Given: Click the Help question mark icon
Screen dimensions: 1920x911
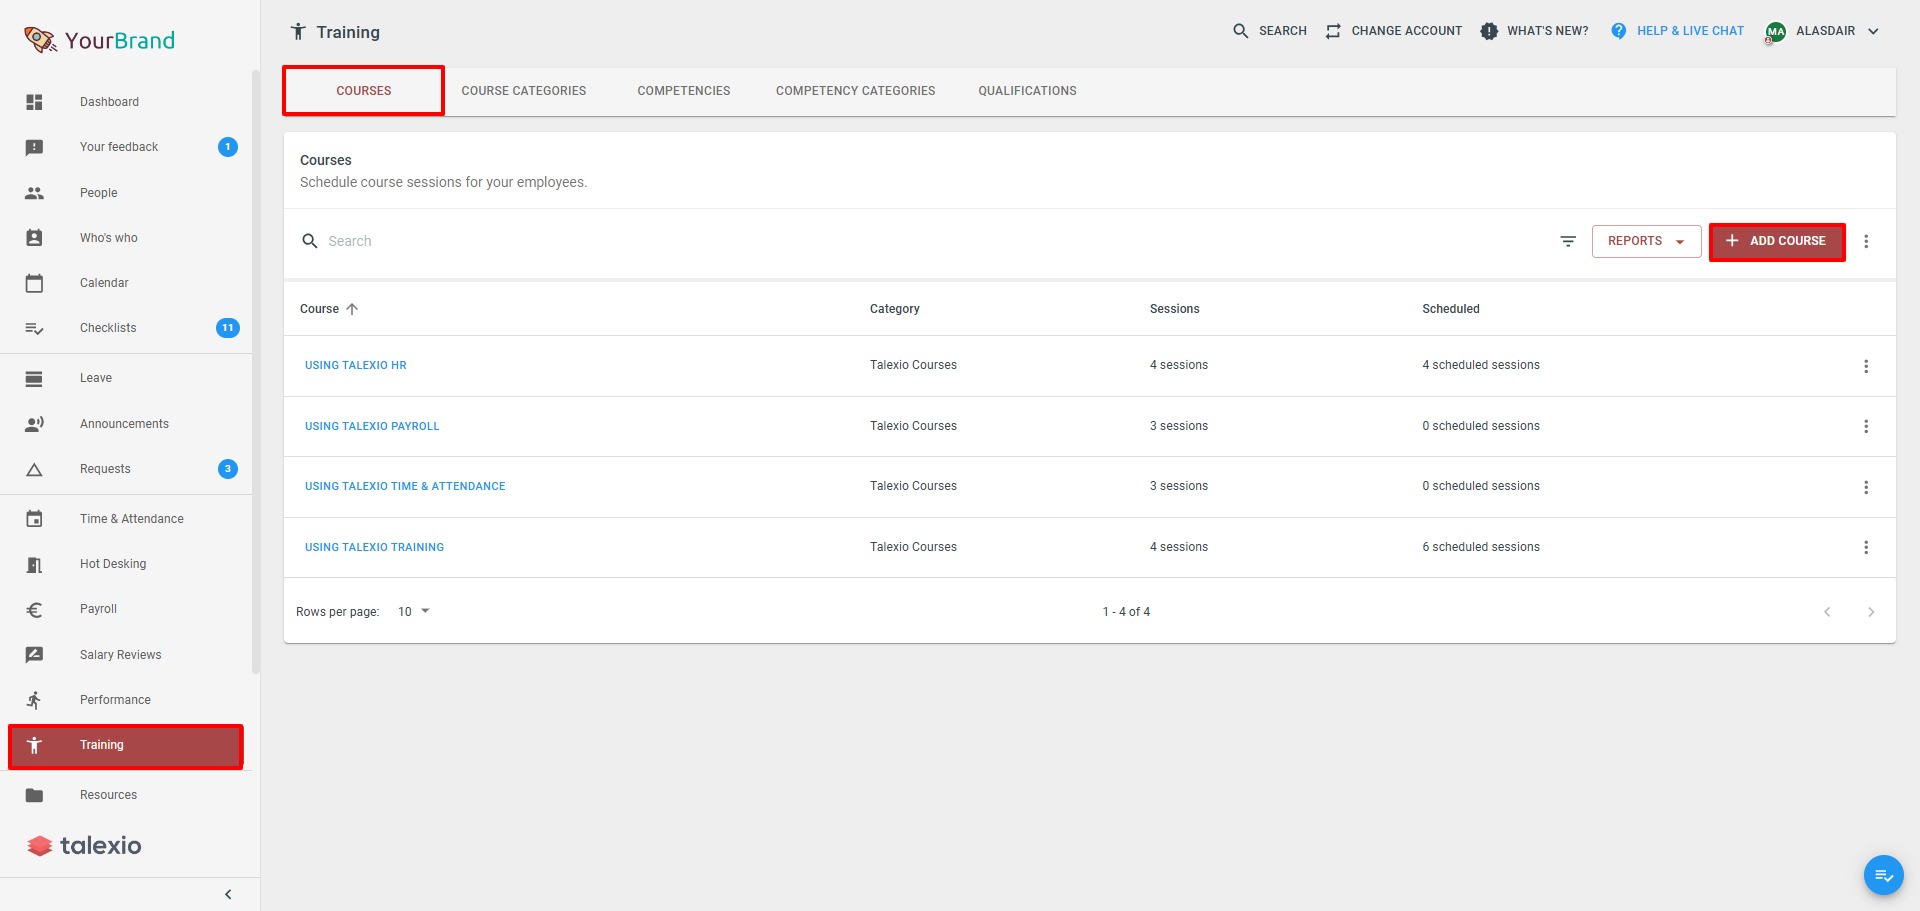Looking at the screenshot, I should [1618, 31].
